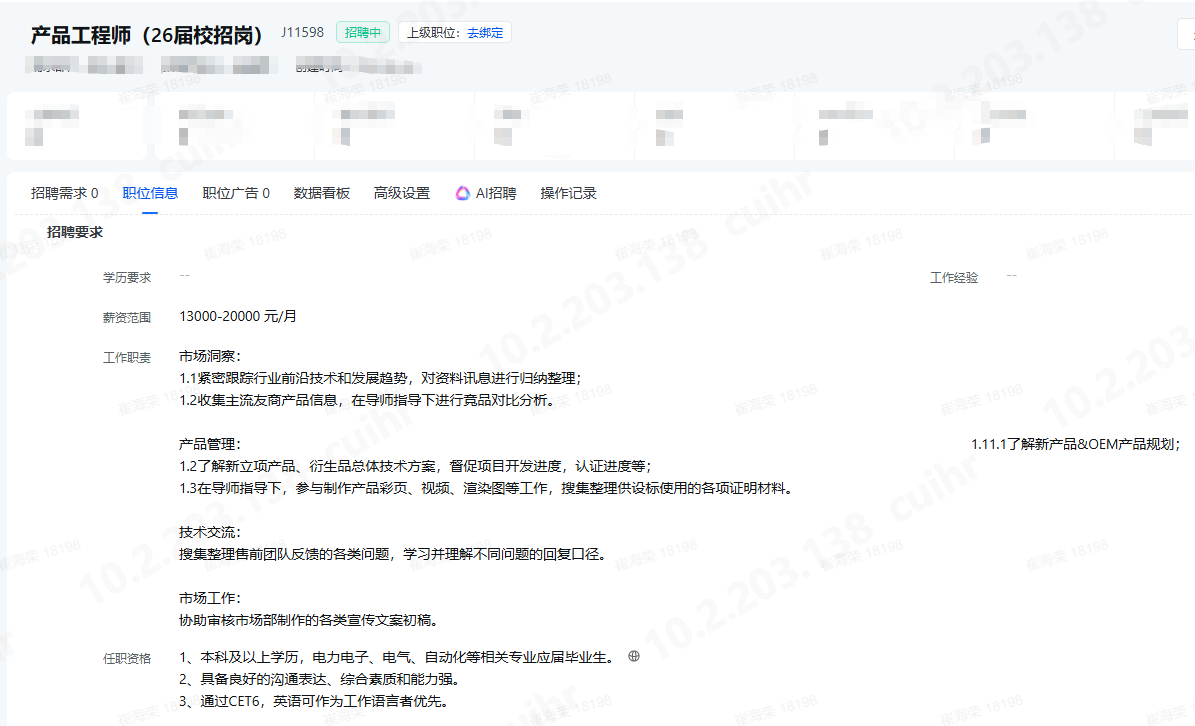Click the 市场工作： heading

(x=210, y=598)
